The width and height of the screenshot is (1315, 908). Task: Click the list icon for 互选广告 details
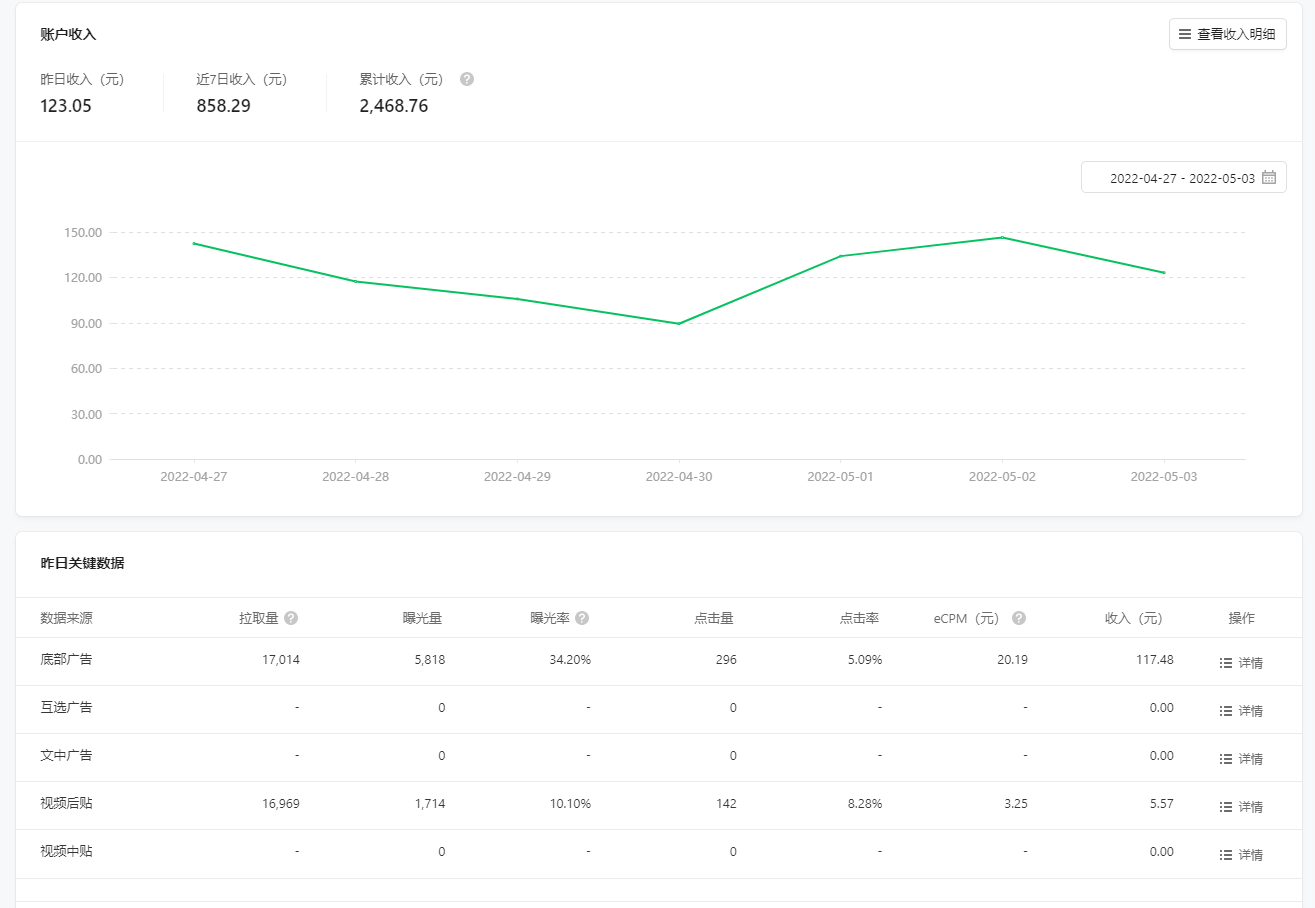pos(1226,711)
